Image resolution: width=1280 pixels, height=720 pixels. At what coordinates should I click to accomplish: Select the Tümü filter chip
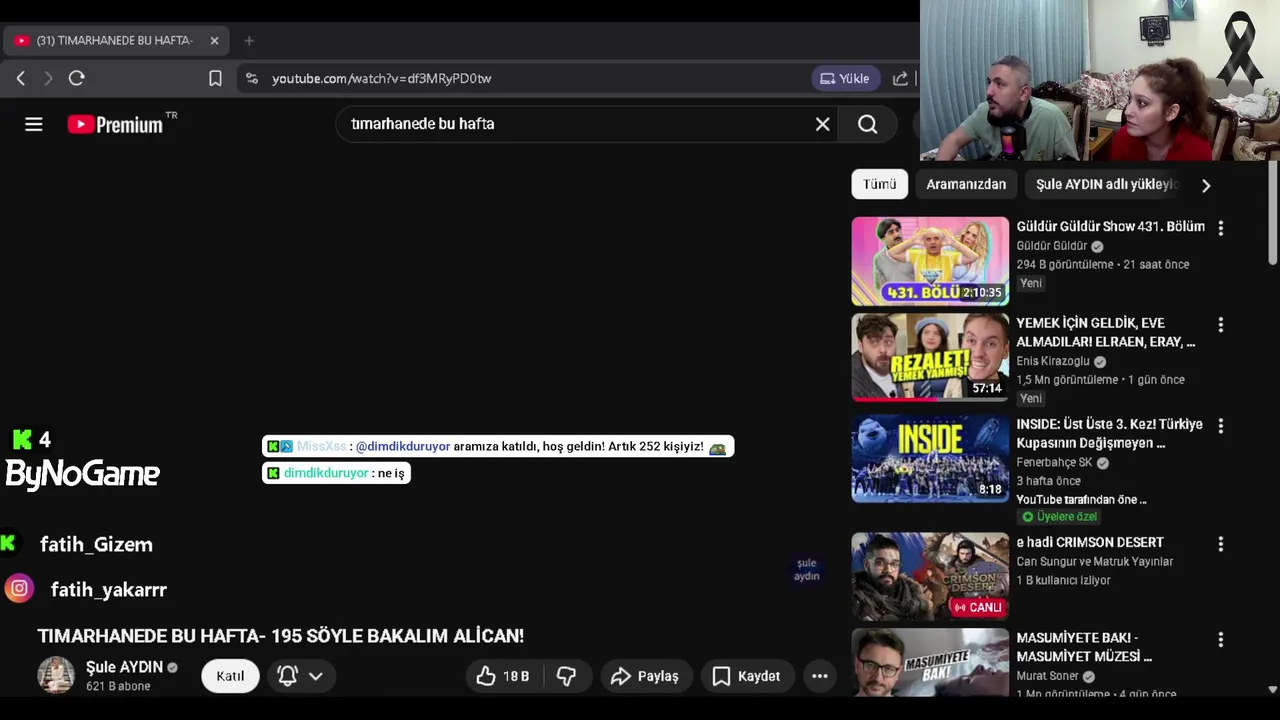[x=880, y=184]
